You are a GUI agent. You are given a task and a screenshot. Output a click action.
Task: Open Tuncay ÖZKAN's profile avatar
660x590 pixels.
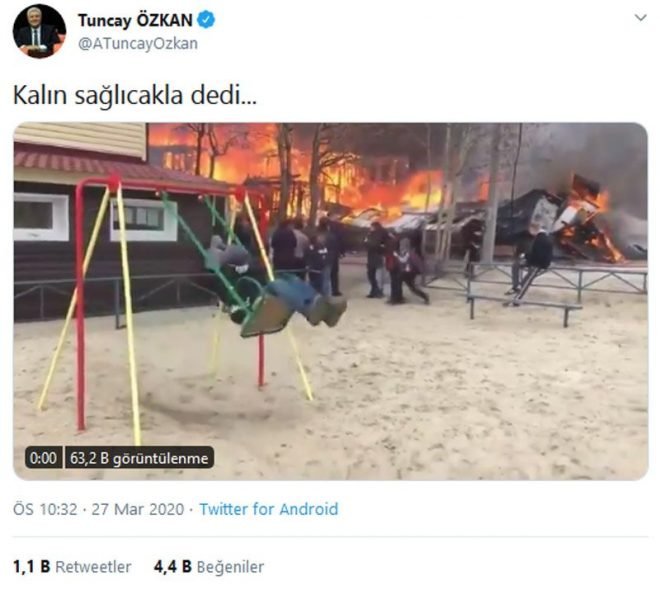pos(39,31)
